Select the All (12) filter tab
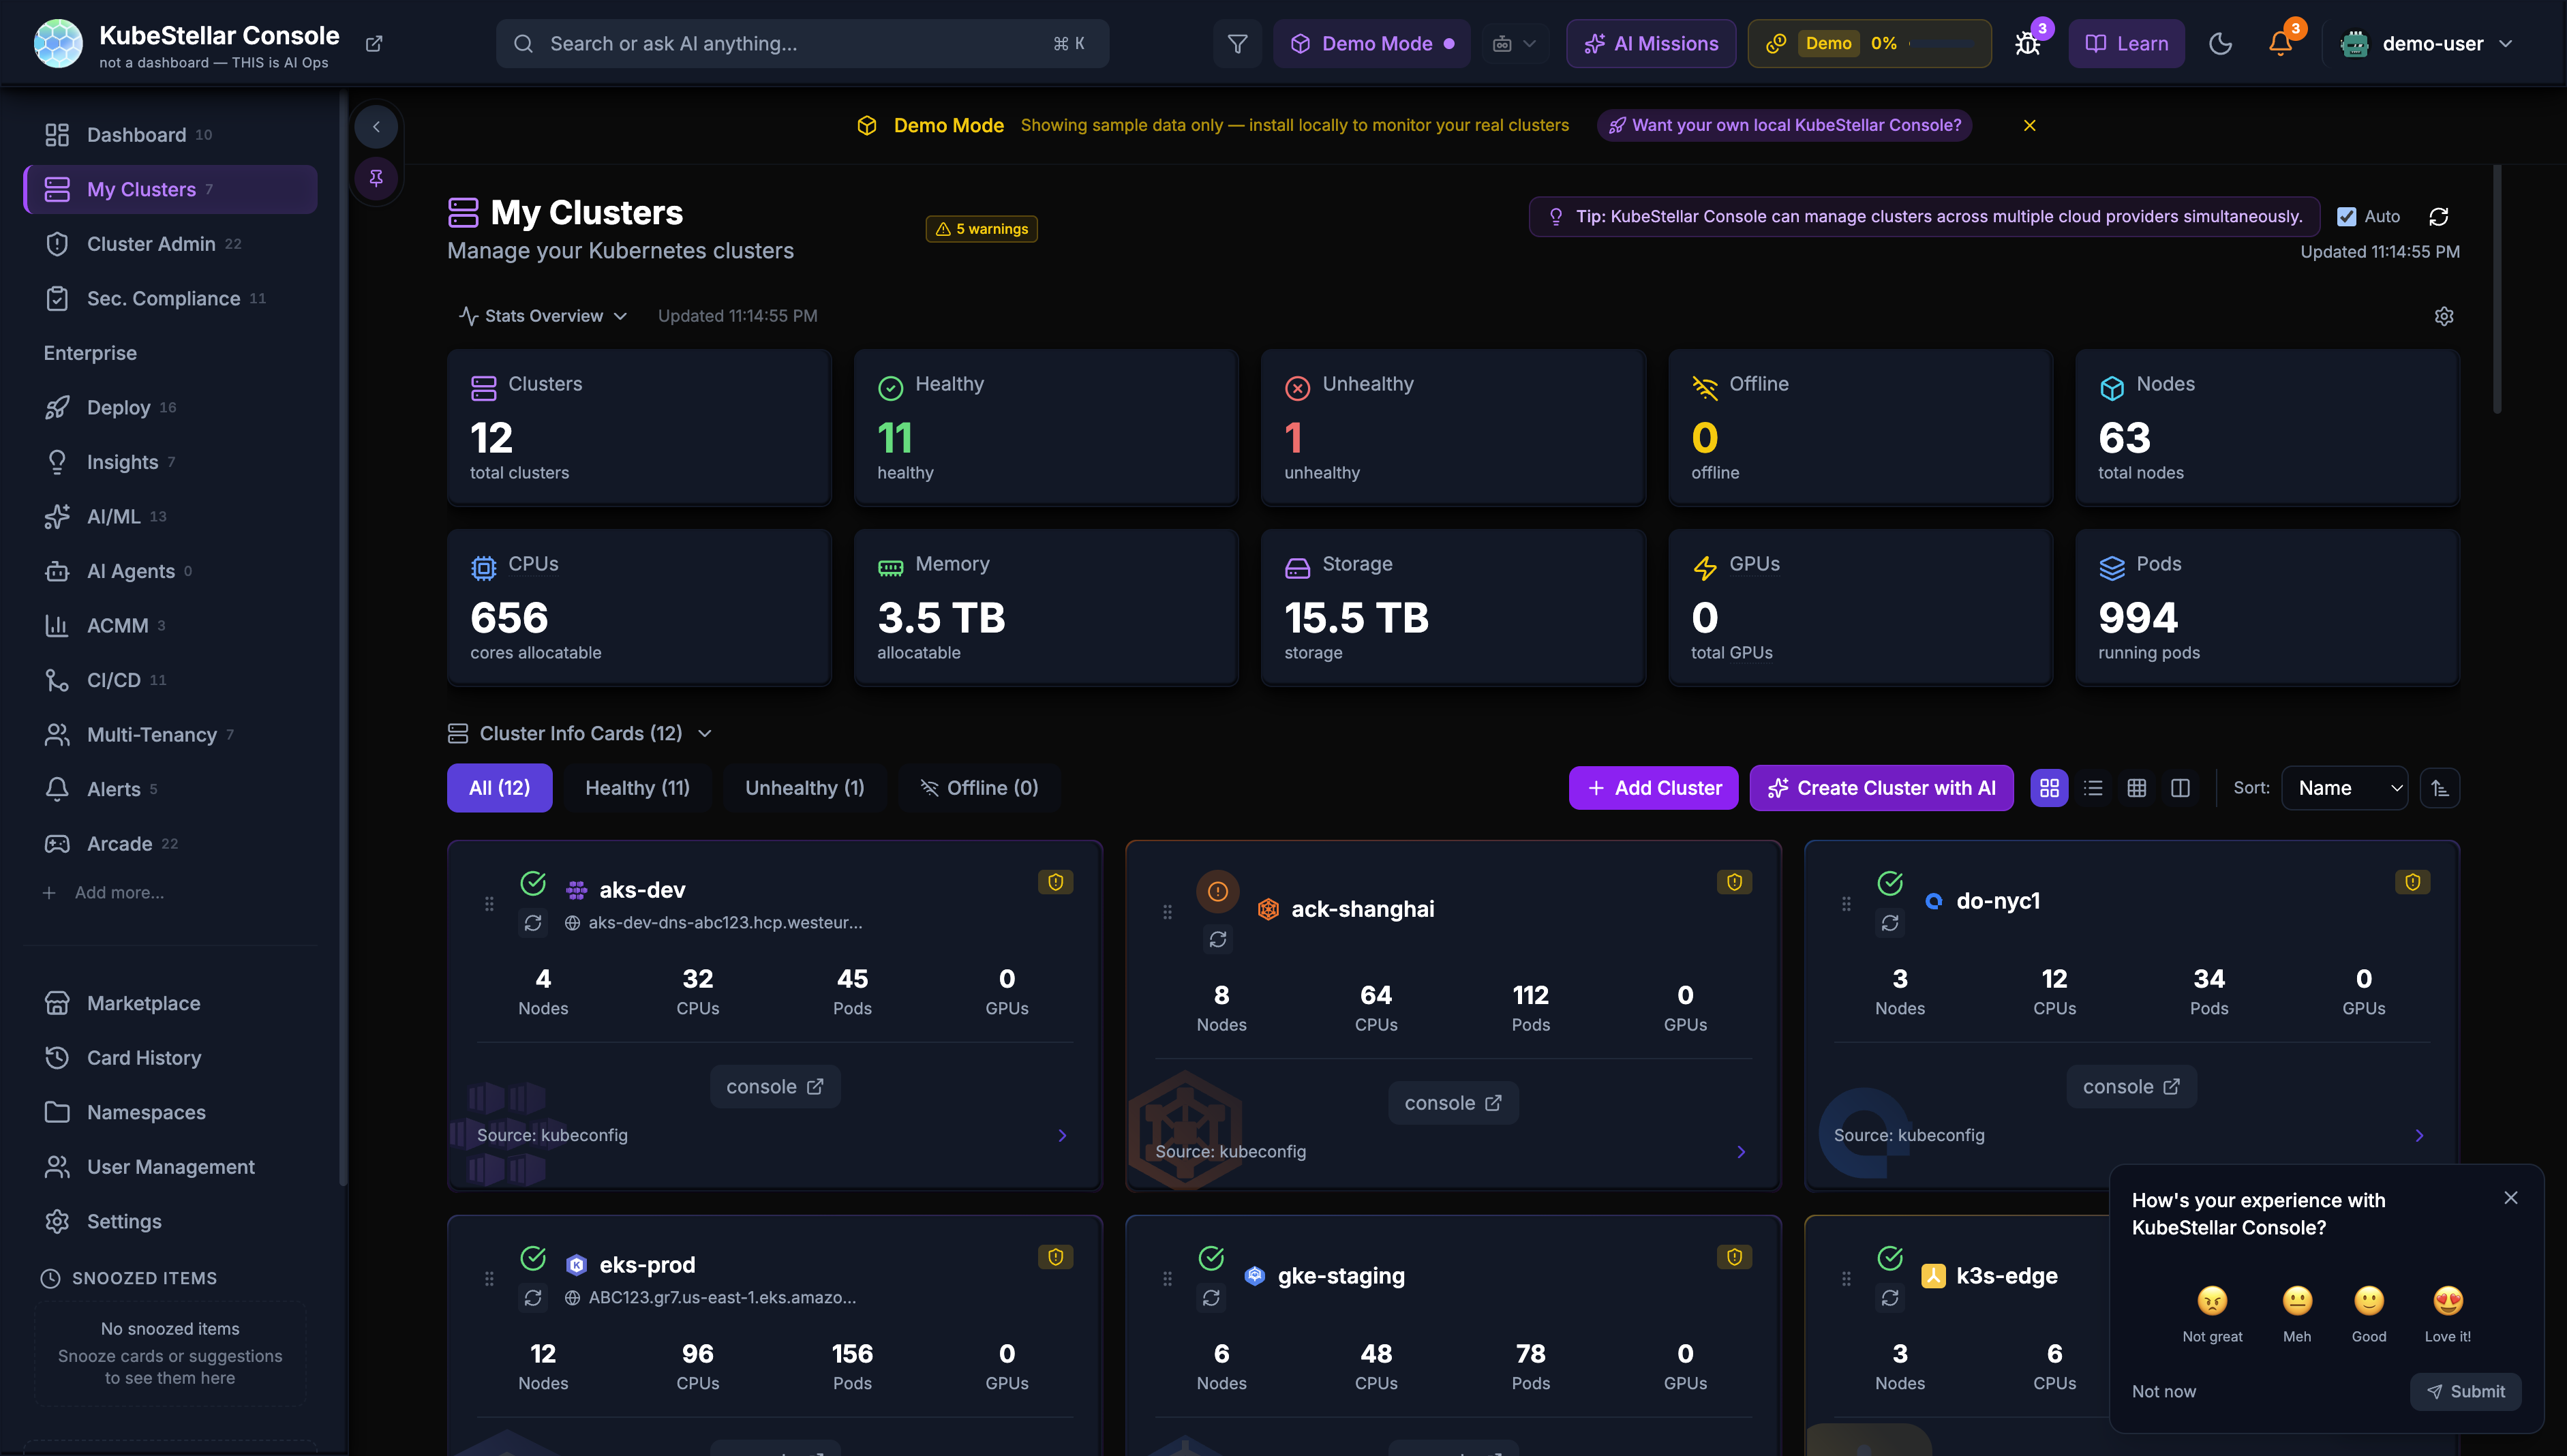Viewport: 2567px width, 1456px height. tap(499, 788)
